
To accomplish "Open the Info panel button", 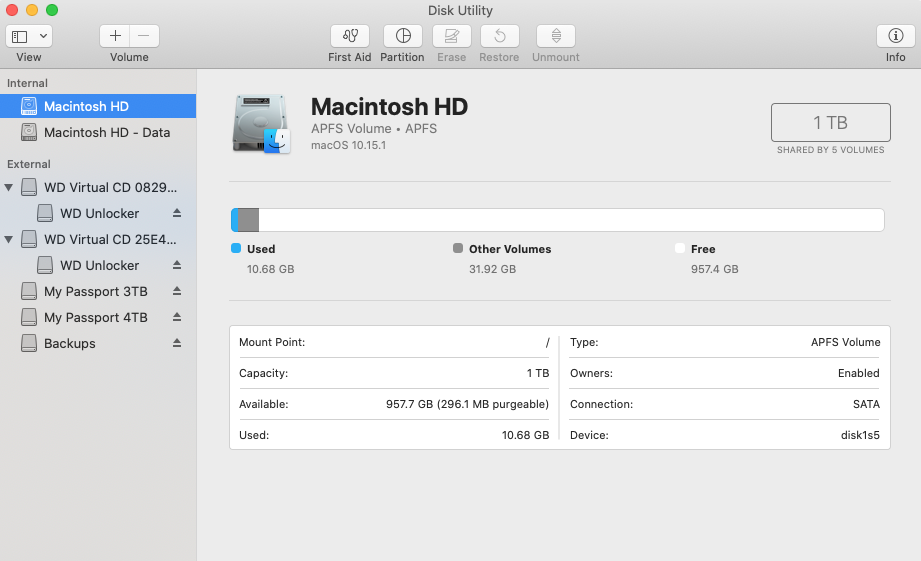I will click(x=896, y=36).
